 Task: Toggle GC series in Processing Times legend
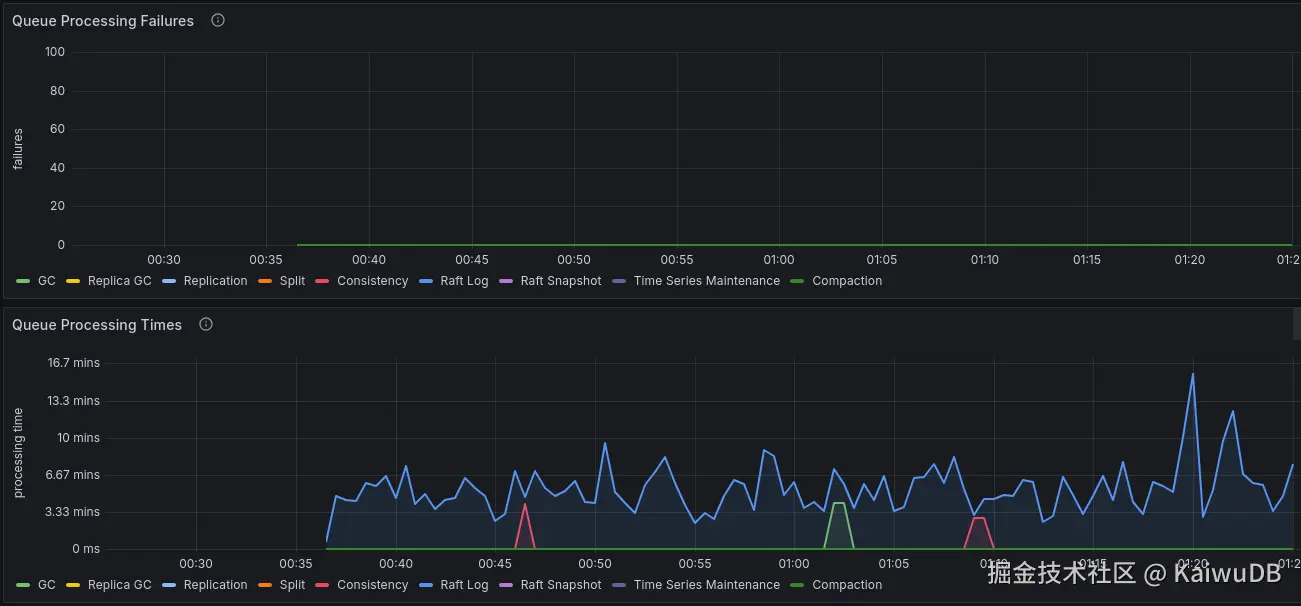(x=36, y=585)
